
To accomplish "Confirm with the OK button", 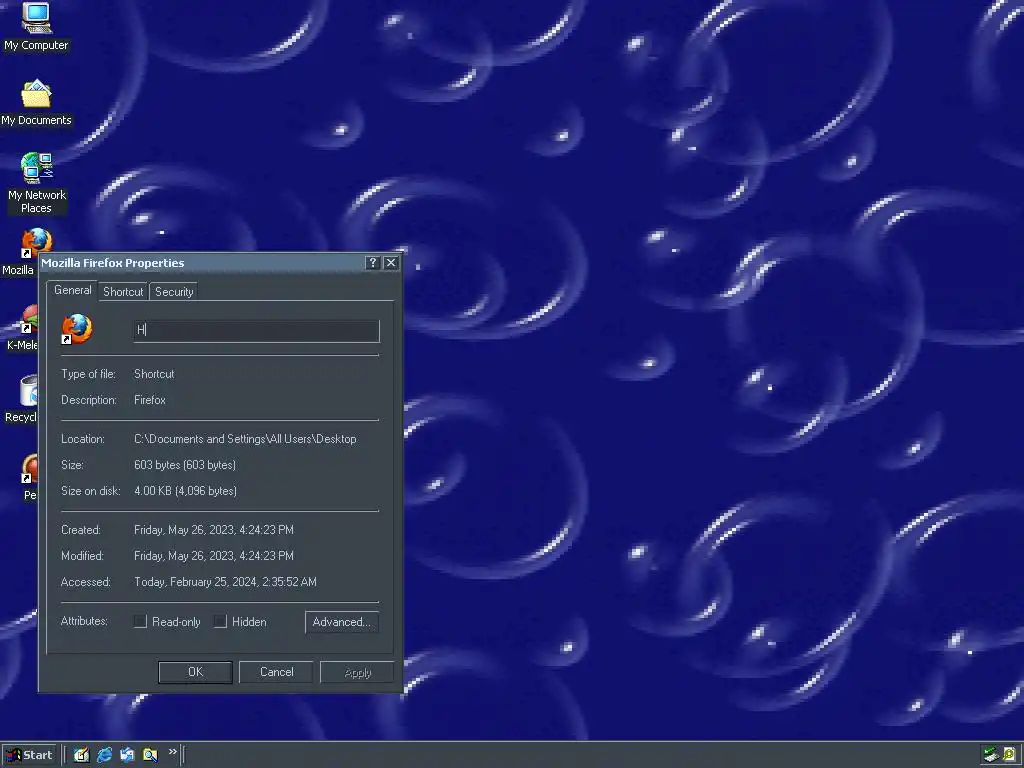I will 195,672.
